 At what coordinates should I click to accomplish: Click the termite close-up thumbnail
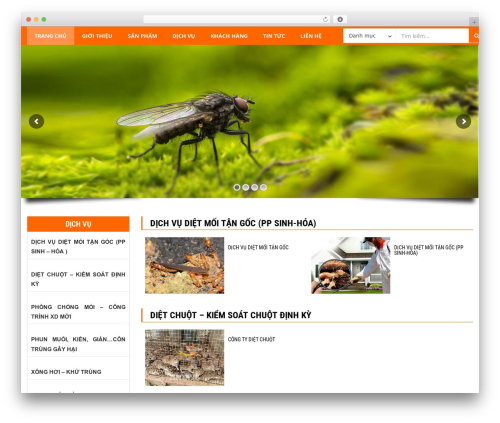(184, 265)
